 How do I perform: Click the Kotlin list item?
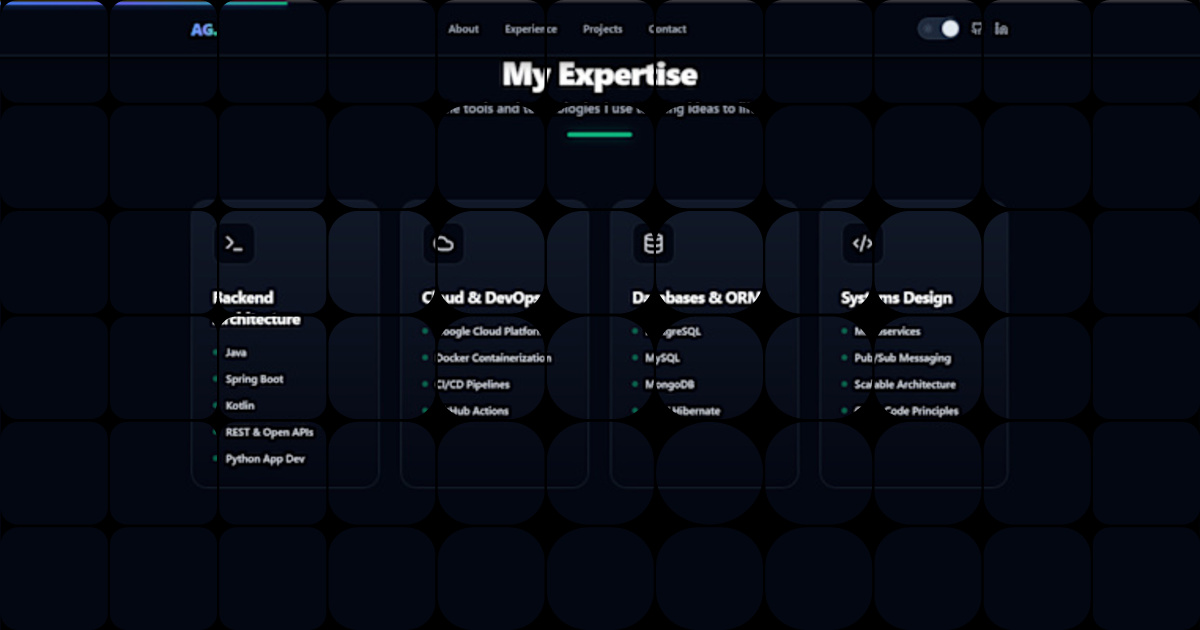tap(240, 406)
